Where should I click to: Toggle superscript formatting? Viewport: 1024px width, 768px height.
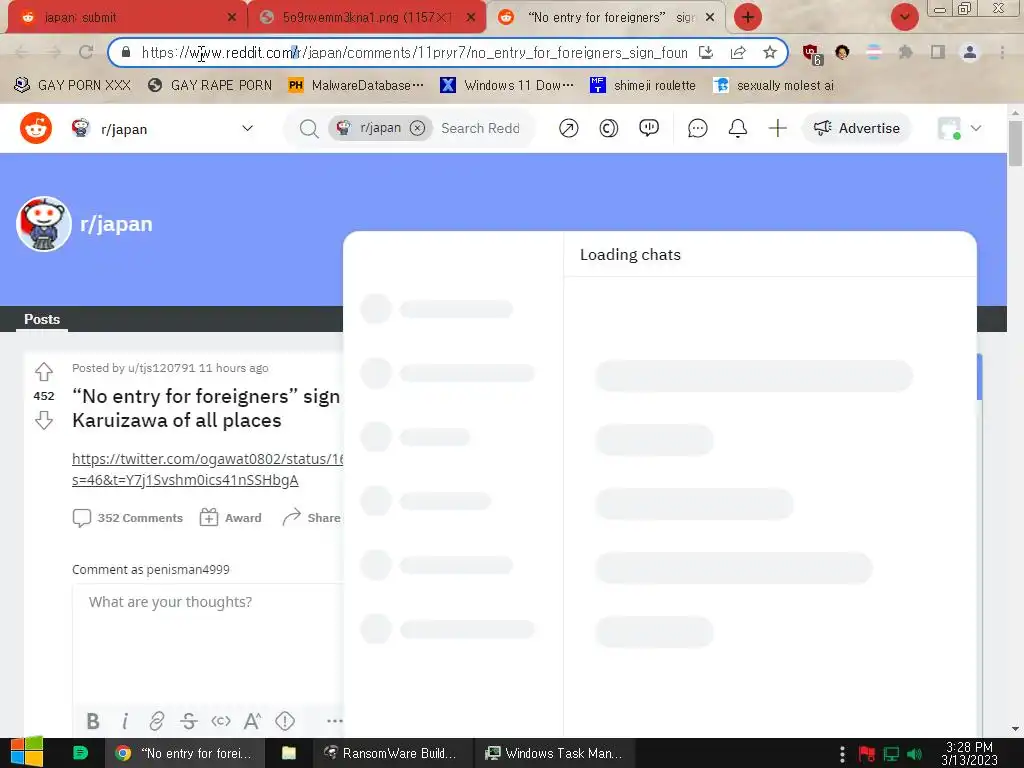coord(252,721)
